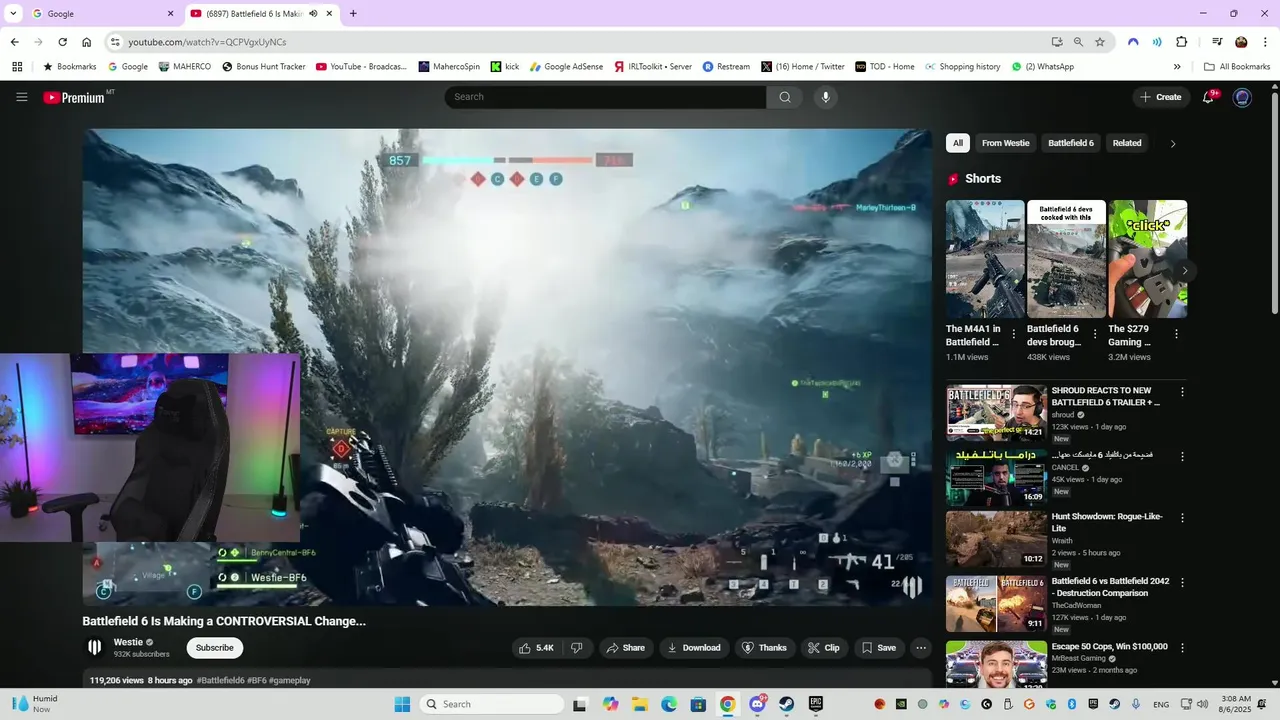Open options for Hunt Showdown video
This screenshot has height=720, width=1280.
1182,518
